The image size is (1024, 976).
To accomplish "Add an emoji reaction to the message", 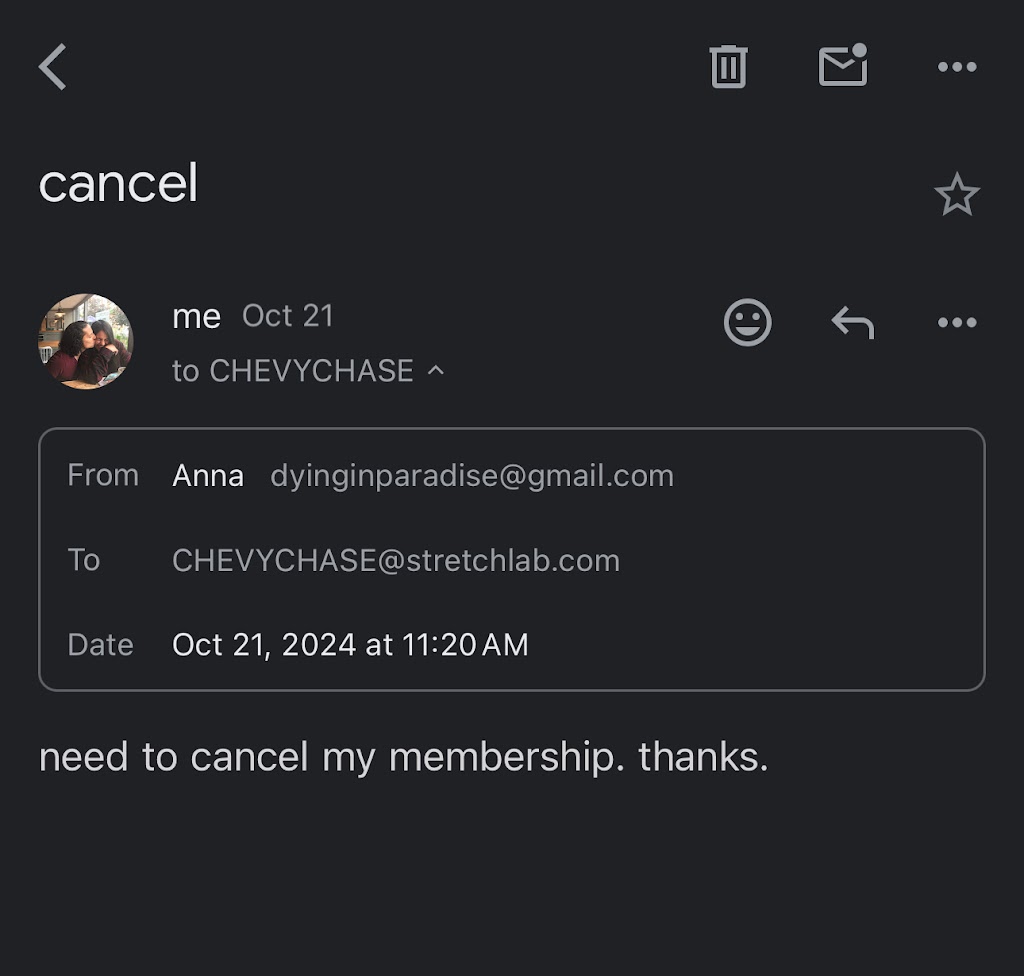I will 747,323.
